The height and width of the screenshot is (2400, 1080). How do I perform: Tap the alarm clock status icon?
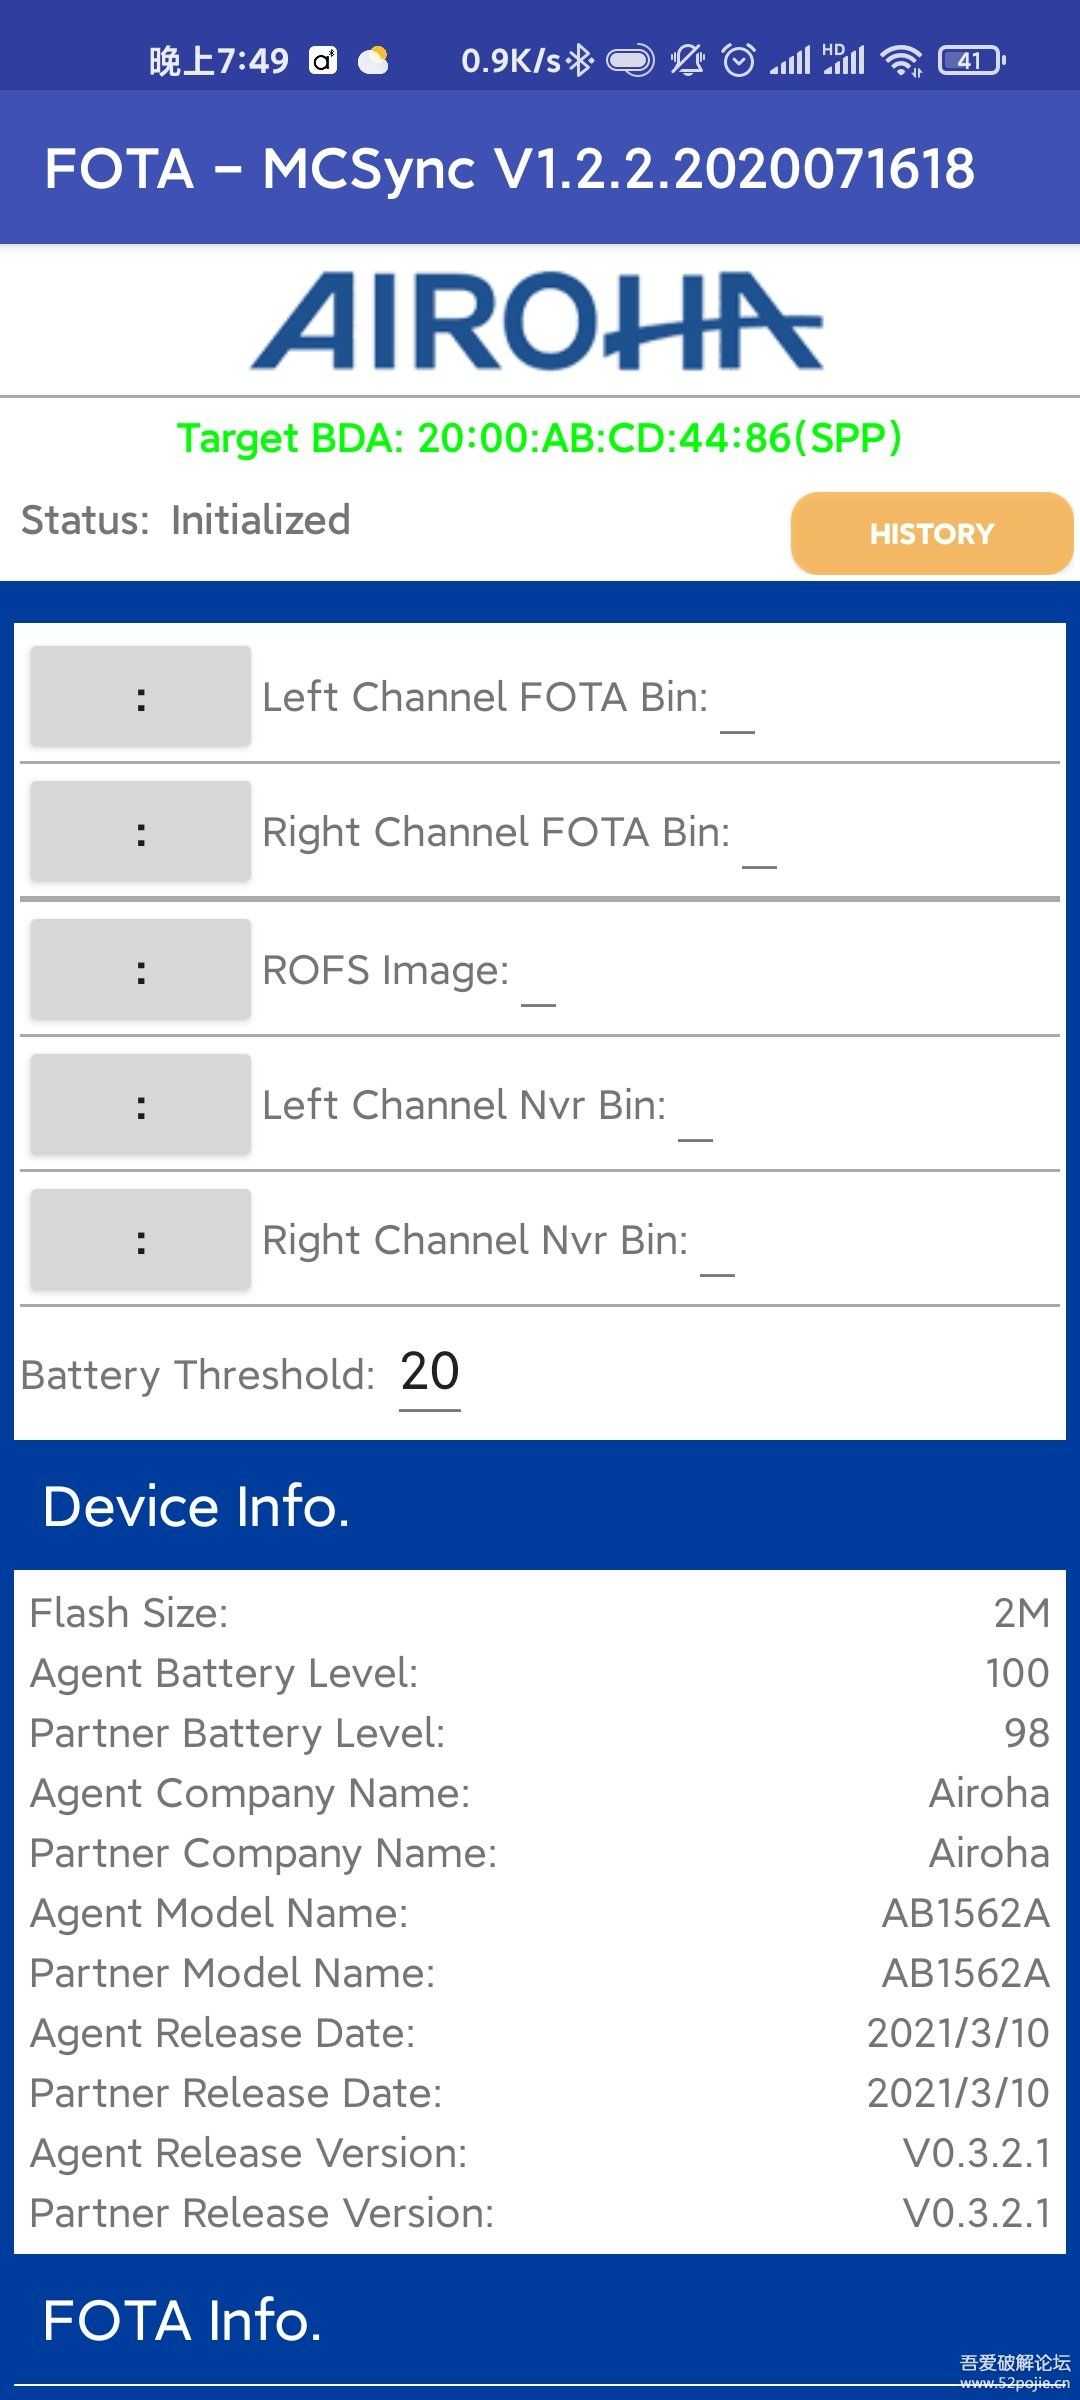click(x=739, y=61)
